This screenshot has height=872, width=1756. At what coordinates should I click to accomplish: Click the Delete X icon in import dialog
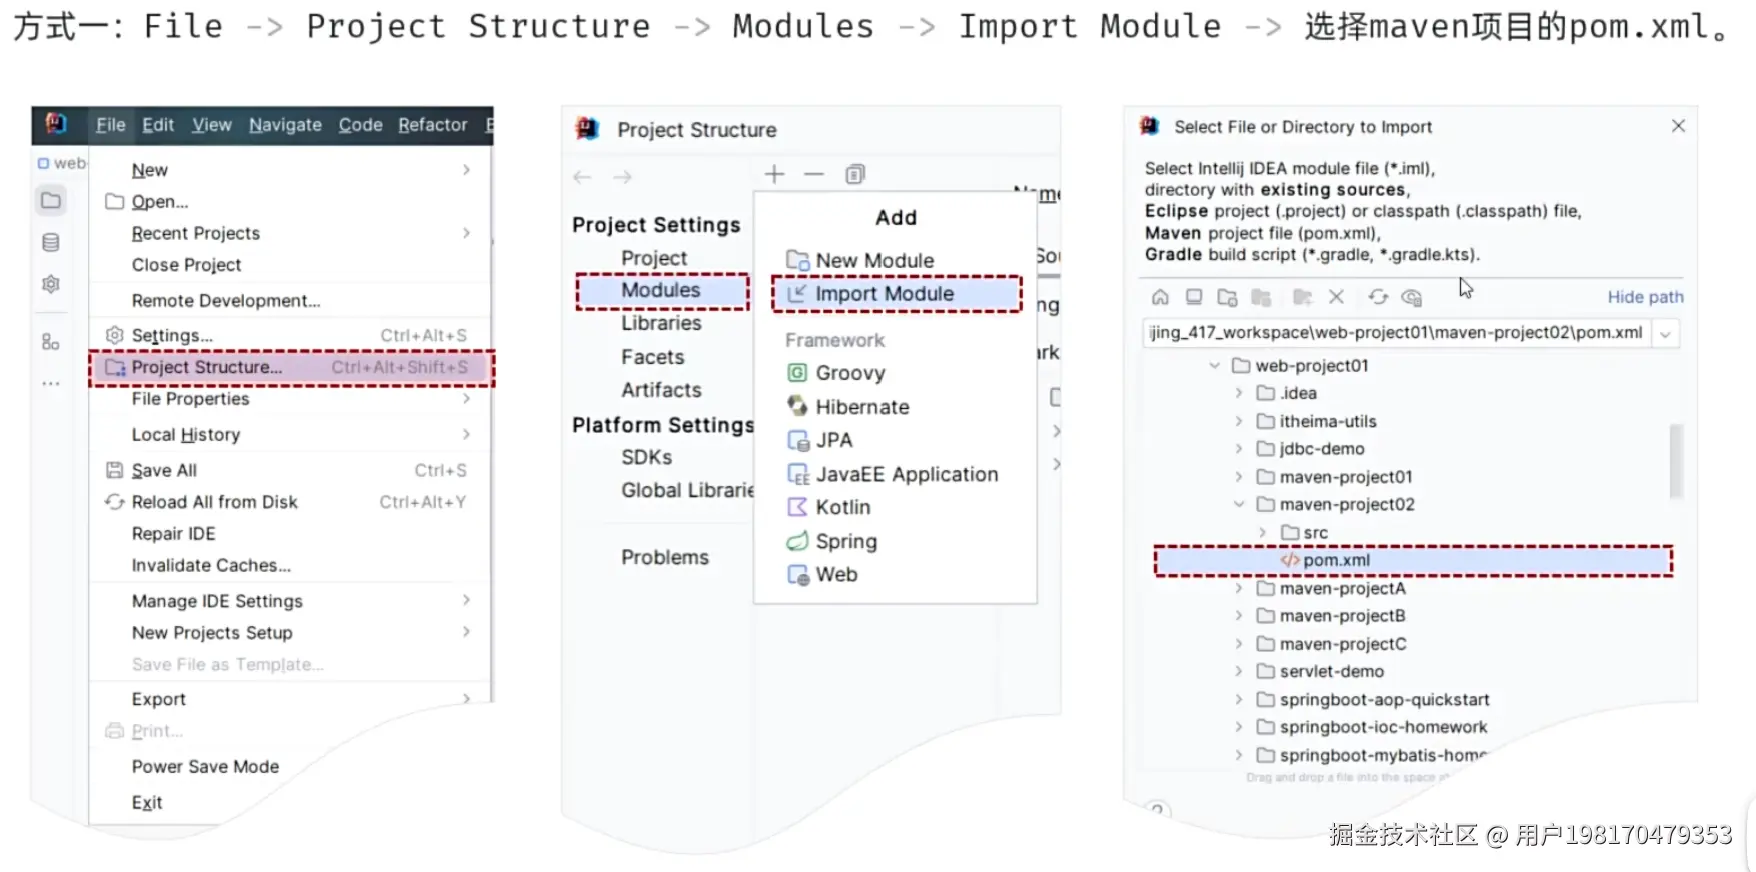(1336, 297)
